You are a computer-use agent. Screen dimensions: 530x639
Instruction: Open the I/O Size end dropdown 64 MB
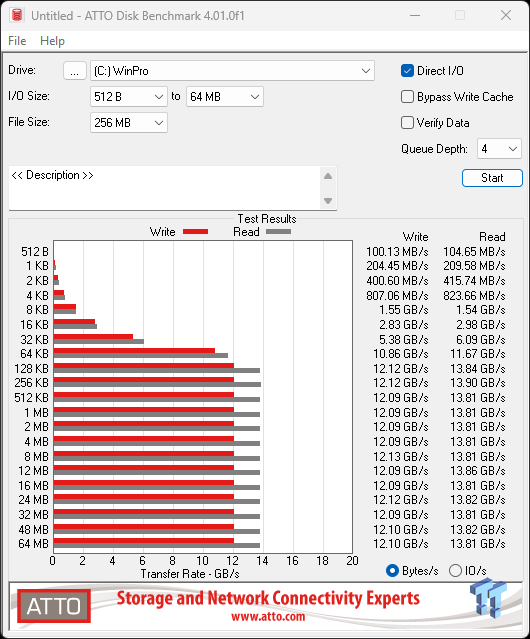pyautogui.click(x=225, y=97)
